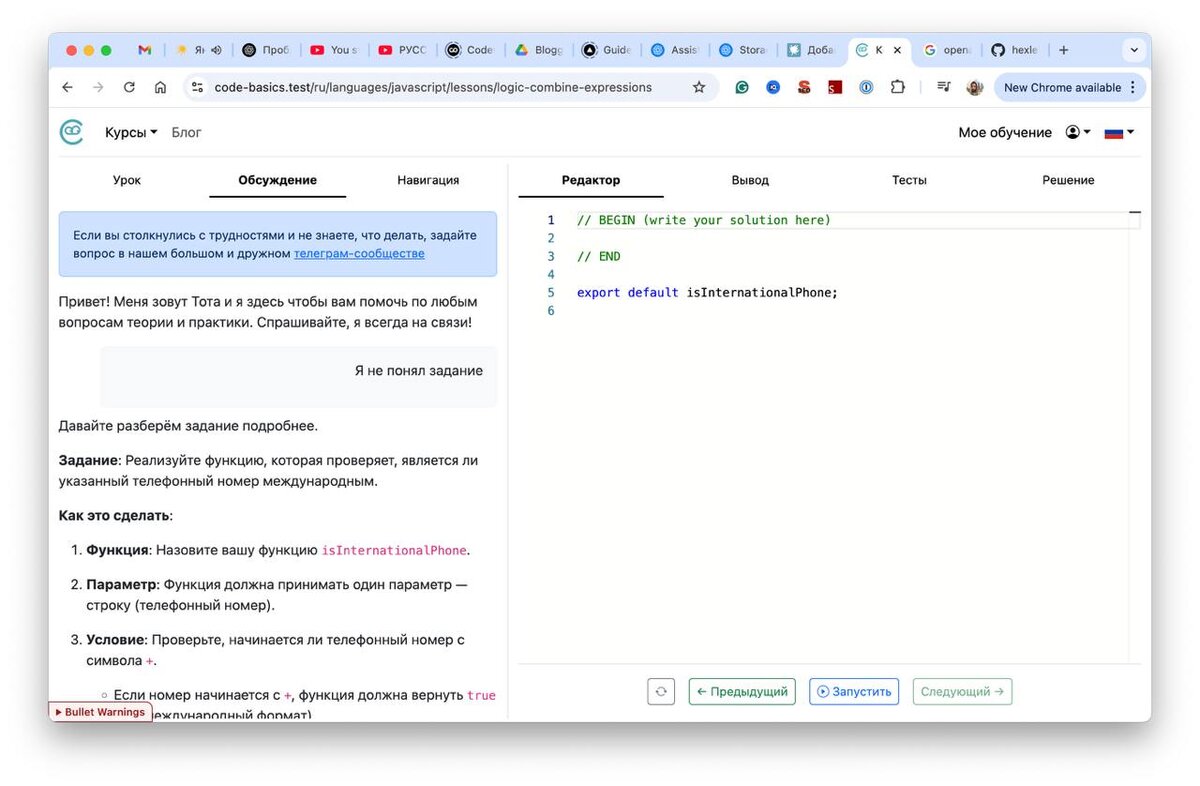Switch to the 'You s' YouTube tab
Screen dimensions: 1200x786
pos(333,50)
